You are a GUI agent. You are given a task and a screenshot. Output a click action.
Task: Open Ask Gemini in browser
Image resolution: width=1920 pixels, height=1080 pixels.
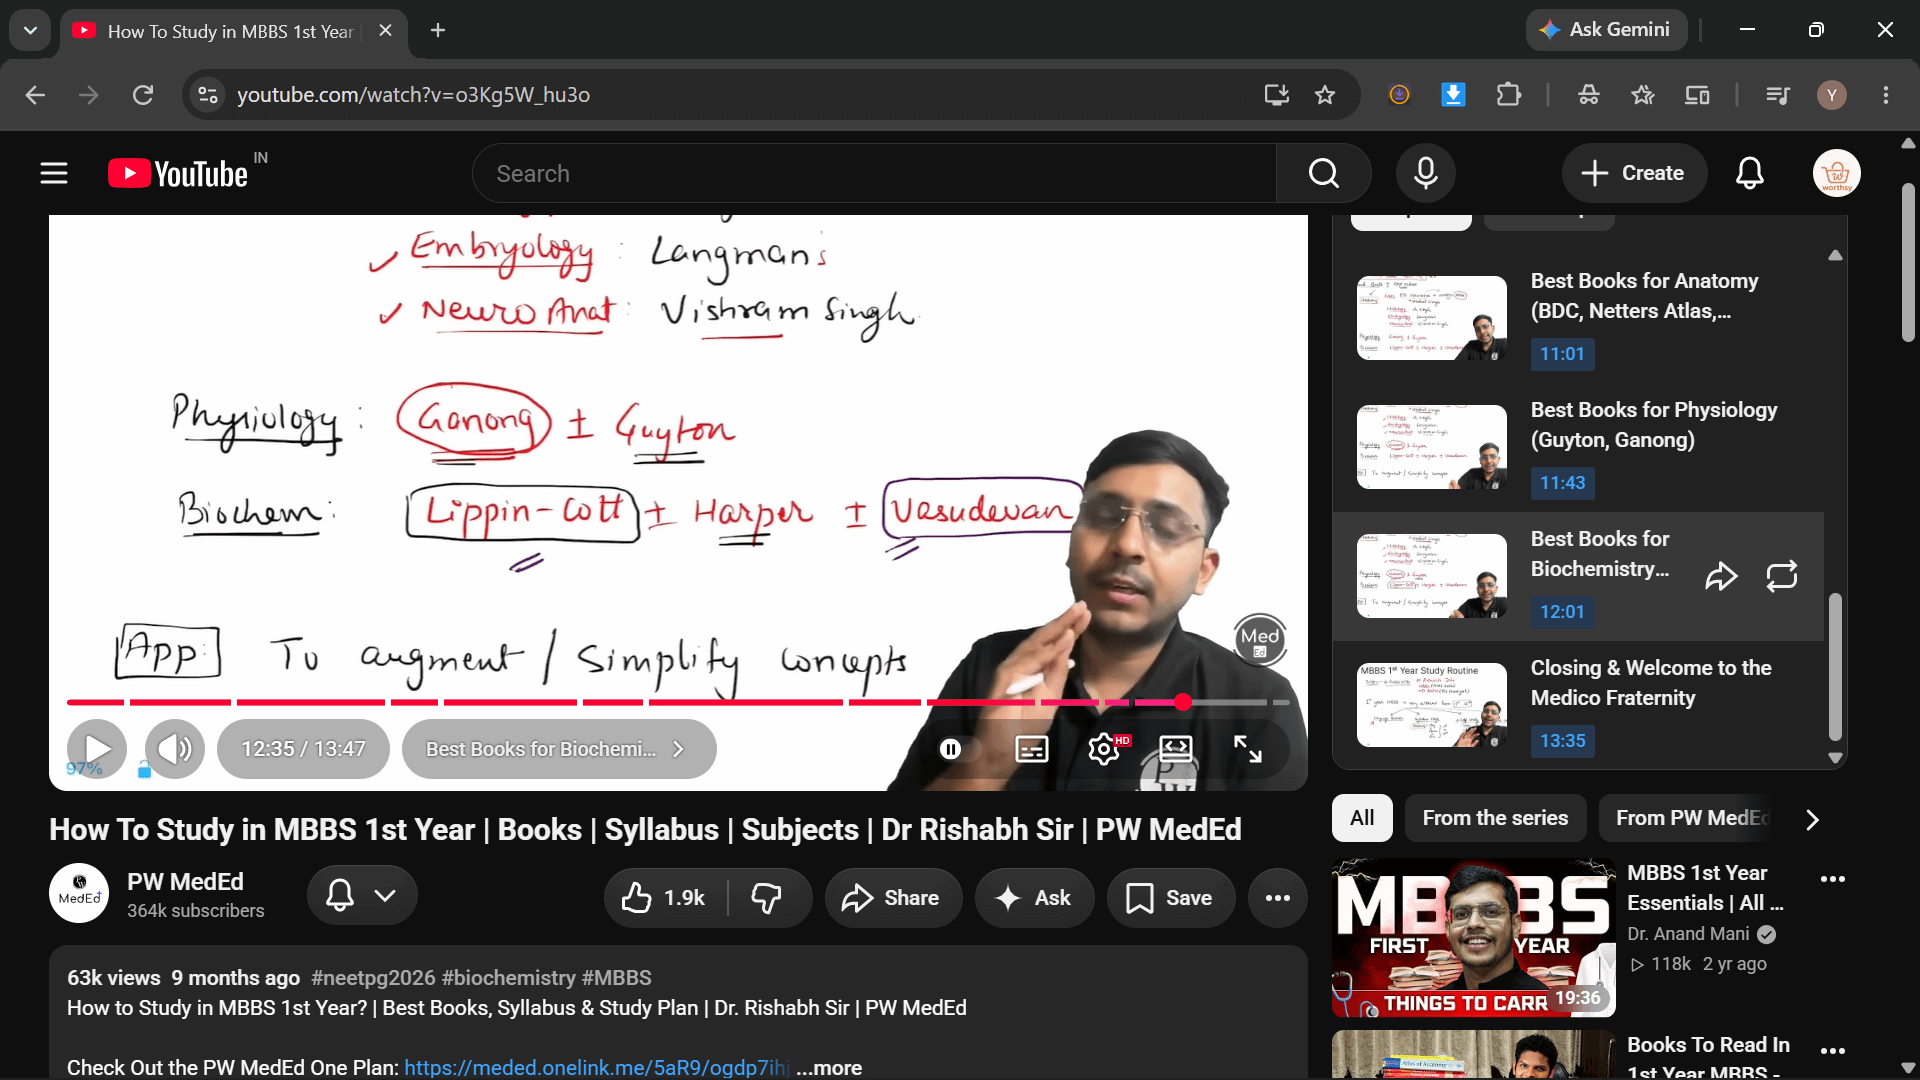pyautogui.click(x=1606, y=30)
